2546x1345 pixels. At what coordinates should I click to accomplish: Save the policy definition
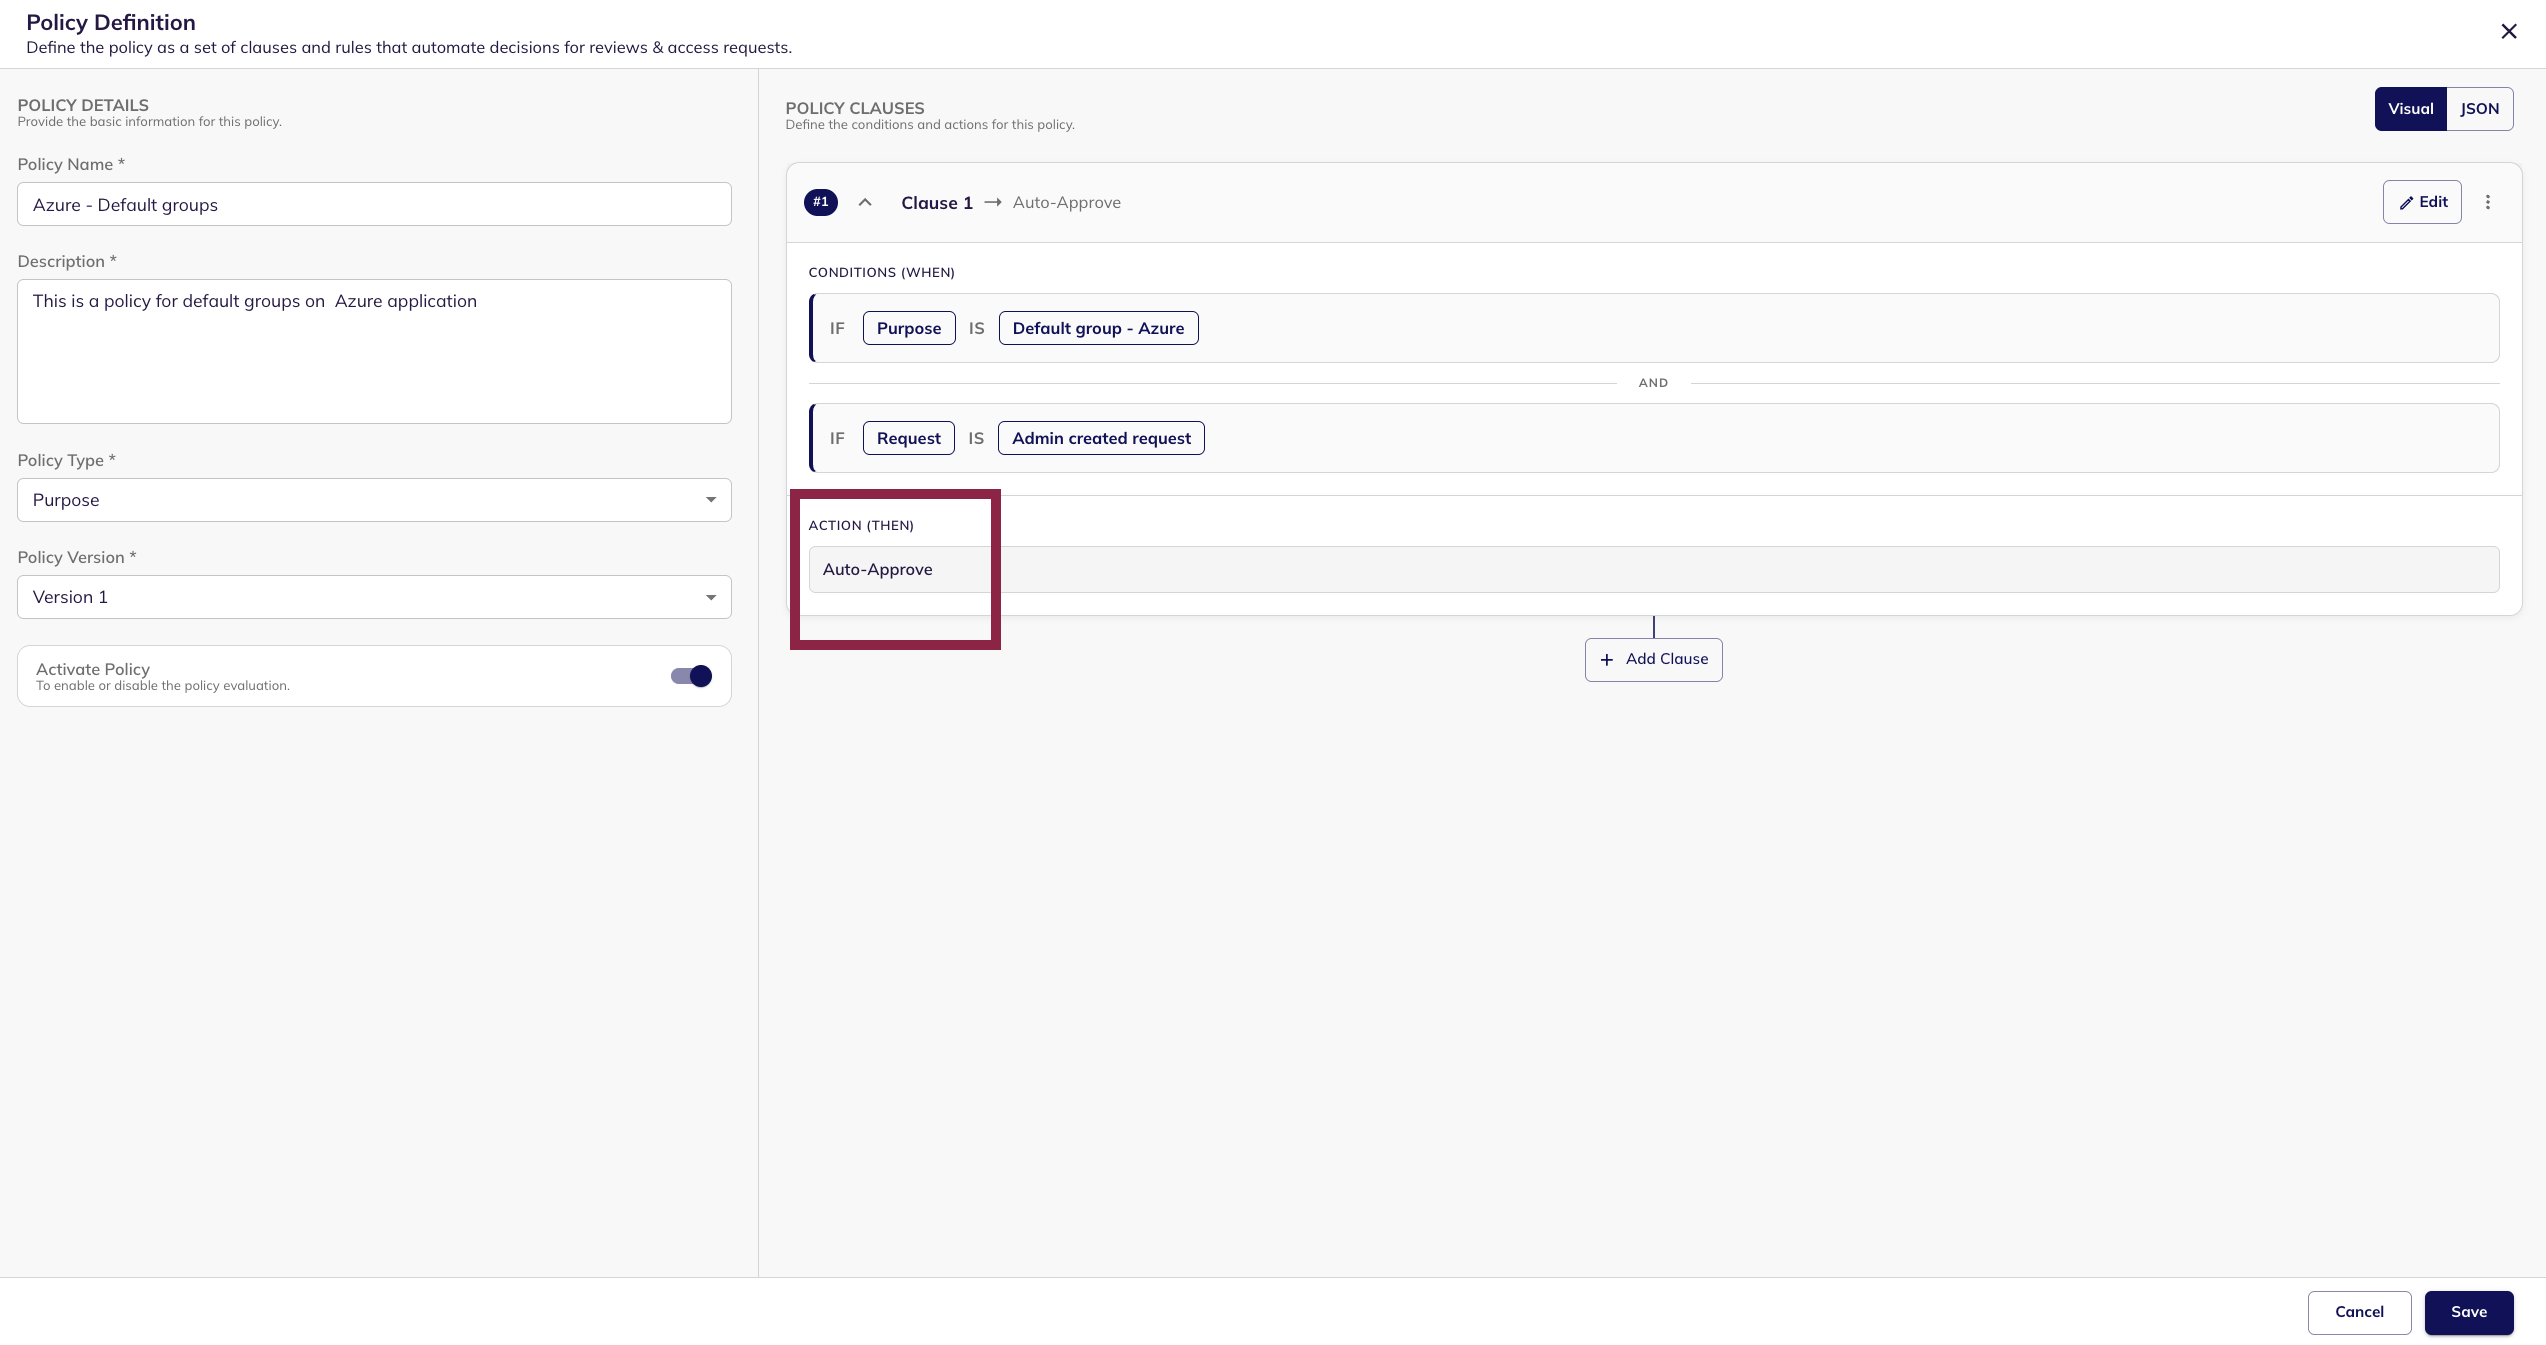click(x=2468, y=1312)
